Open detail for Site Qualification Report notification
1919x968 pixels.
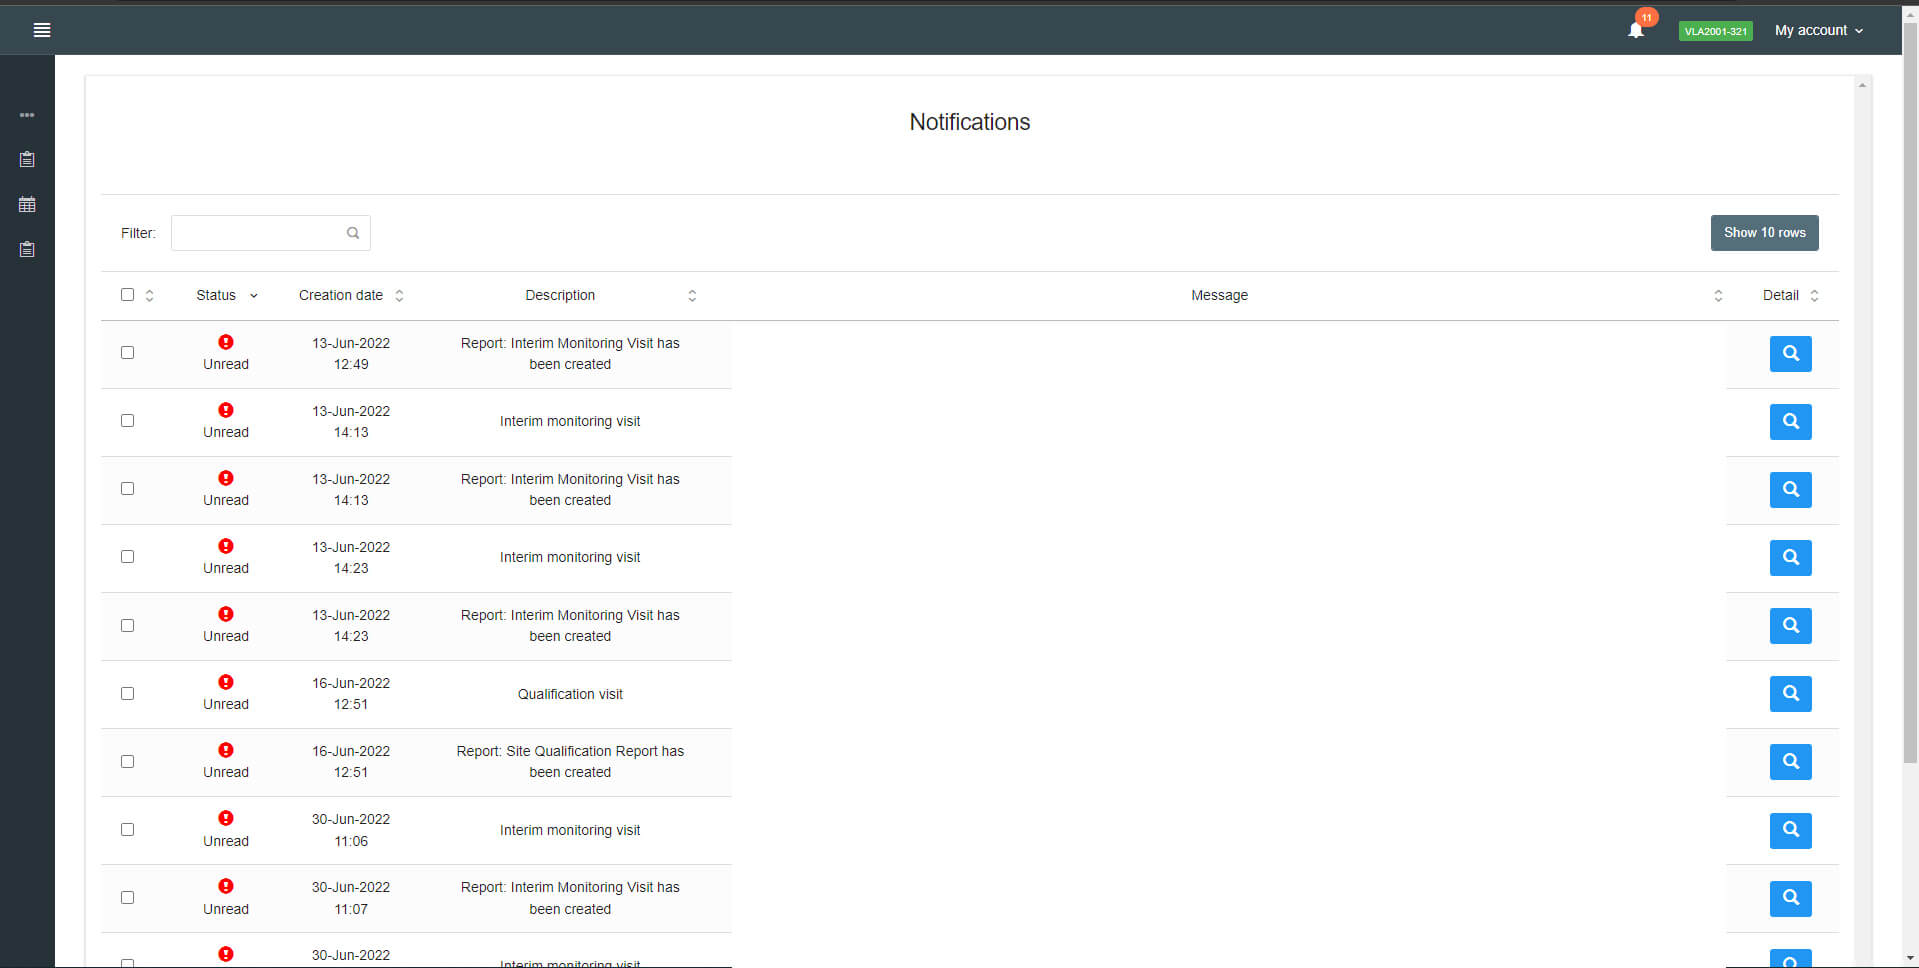[1790, 762]
